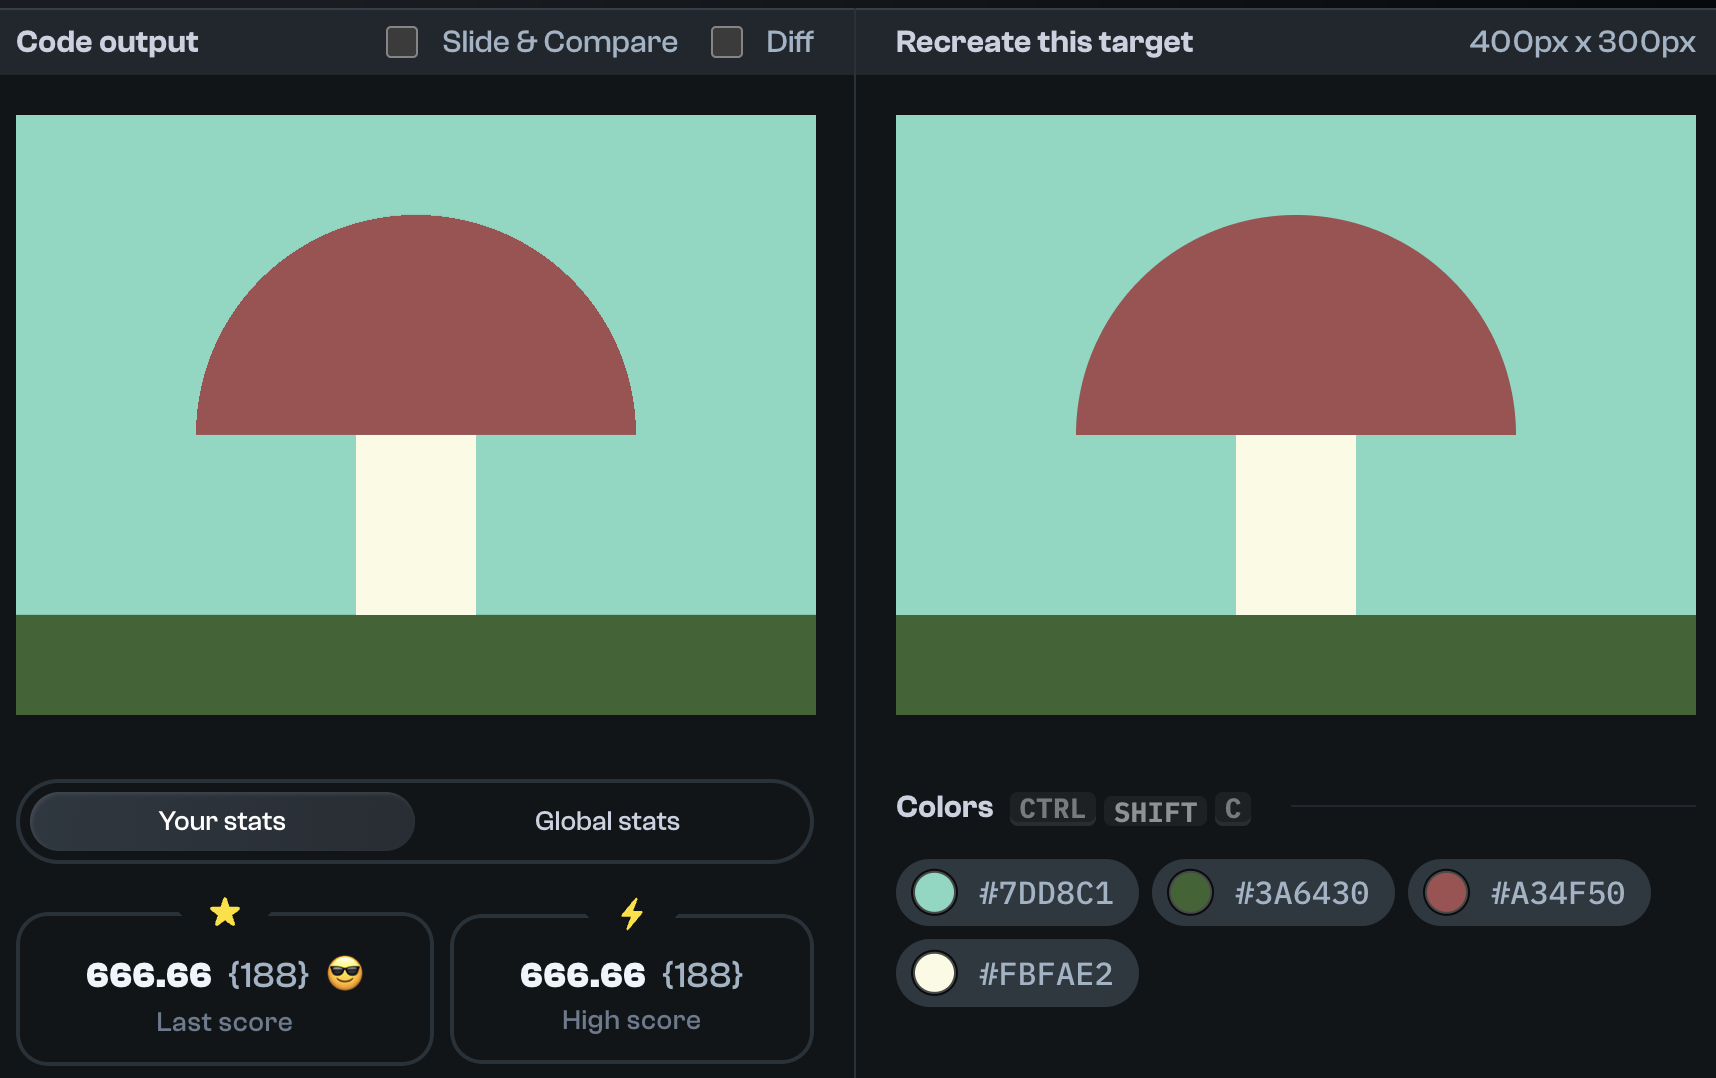Click the Last score label
This screenshot has width=1716, height=1078.
(224, 1022)
